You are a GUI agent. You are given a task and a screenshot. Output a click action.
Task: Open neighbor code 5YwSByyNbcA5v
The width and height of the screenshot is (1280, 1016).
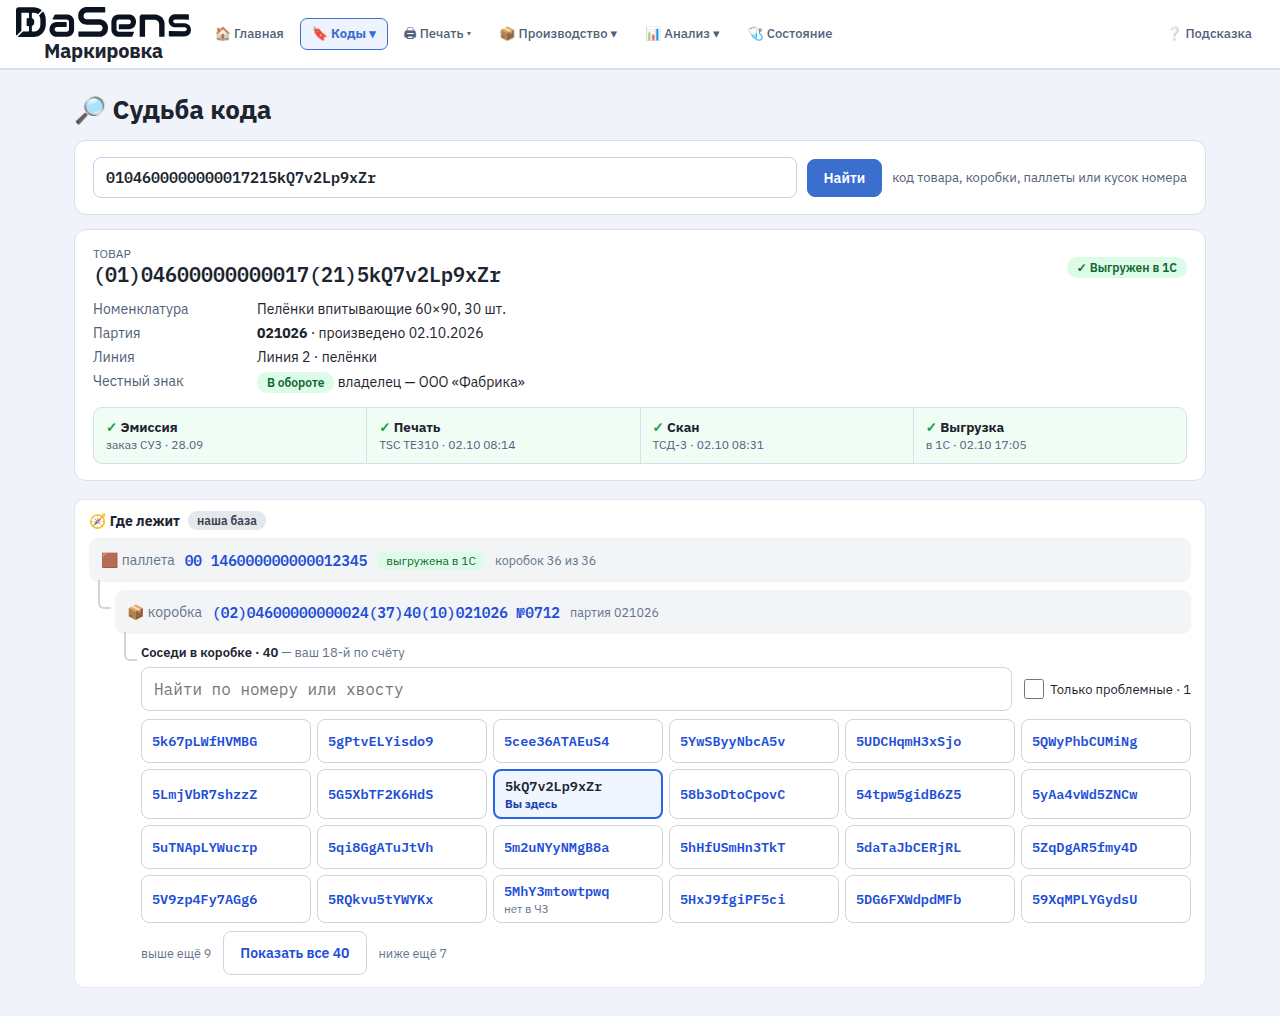(754, 741)
